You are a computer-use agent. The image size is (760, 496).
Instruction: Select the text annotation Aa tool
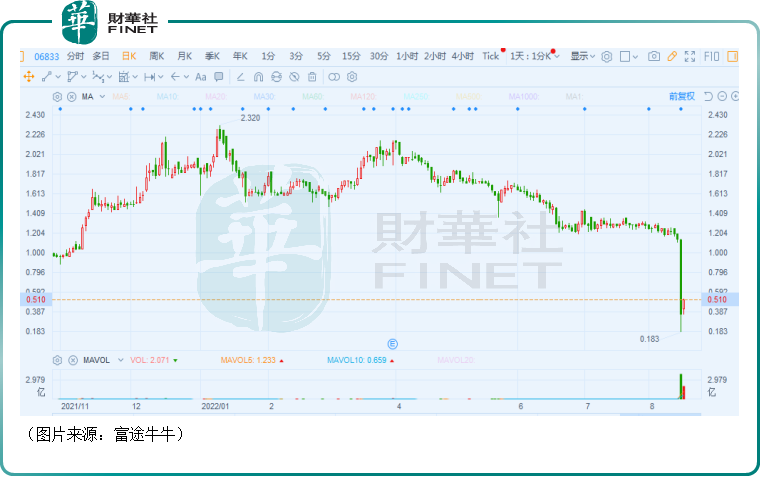pos(201,76)
